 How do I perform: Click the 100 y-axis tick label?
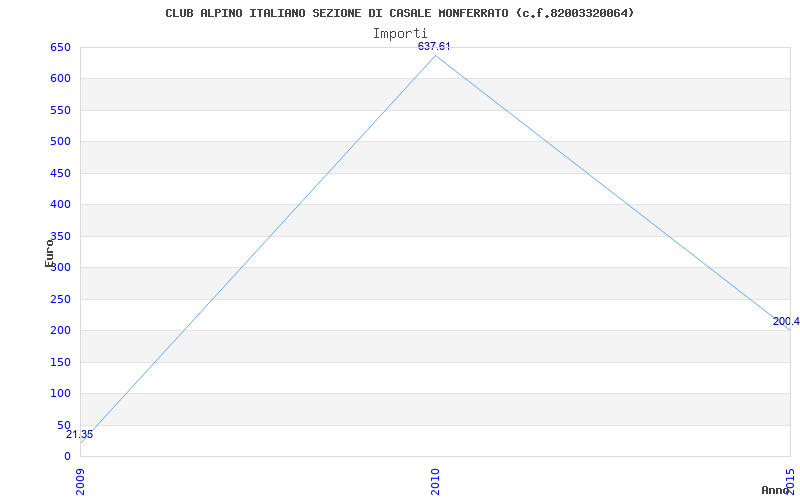pos(60,393)
